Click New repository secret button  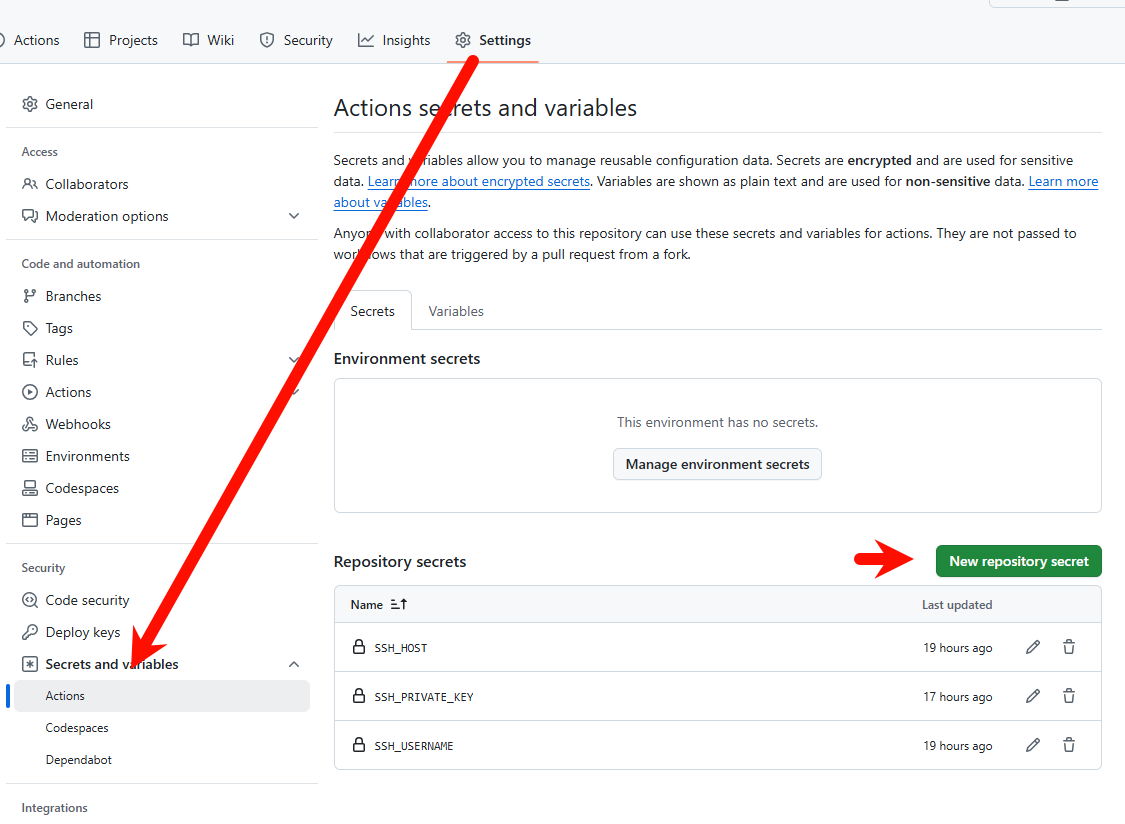pyautogui.click(x=1018, y=561)
